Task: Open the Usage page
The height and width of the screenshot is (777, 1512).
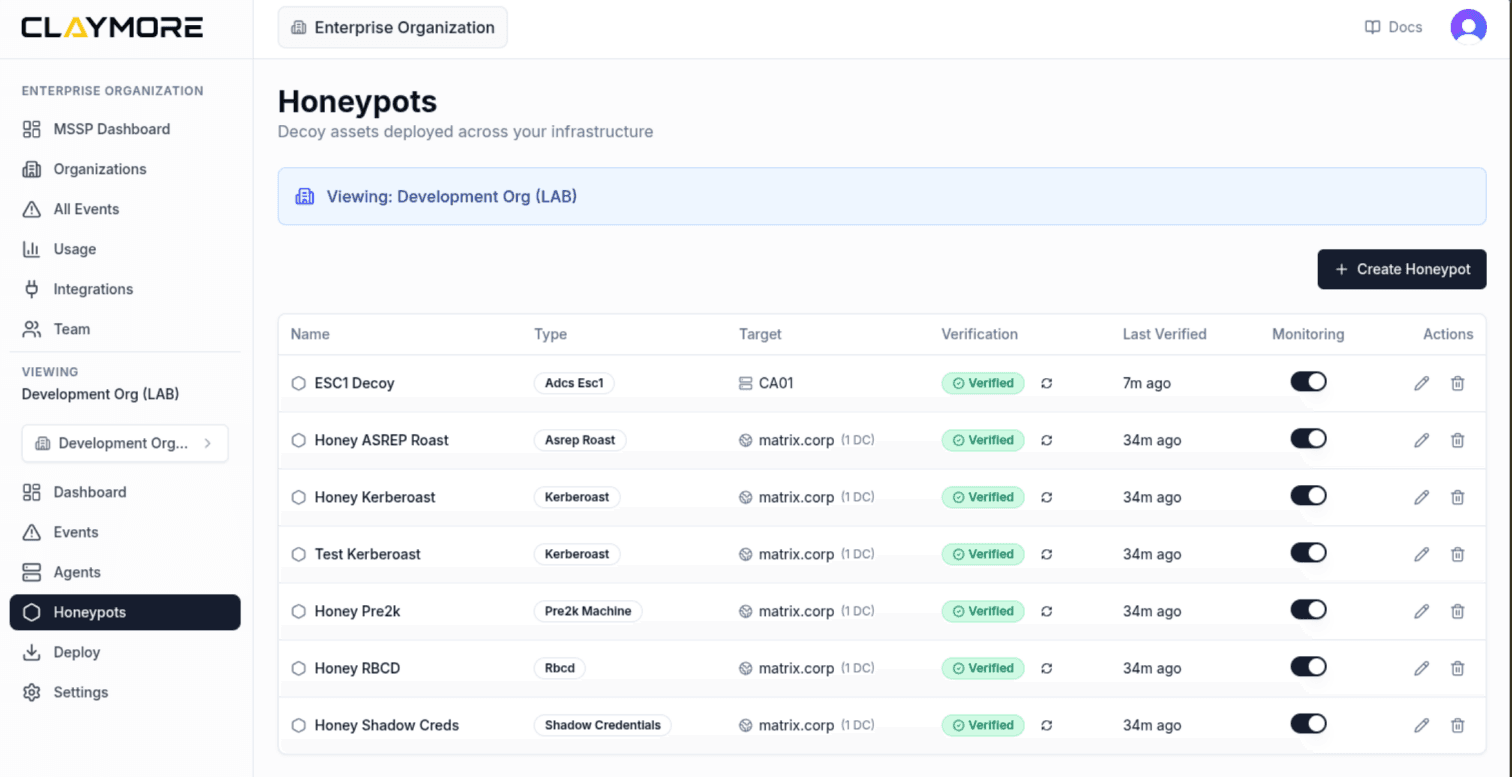Action: [x=125, y=249]
